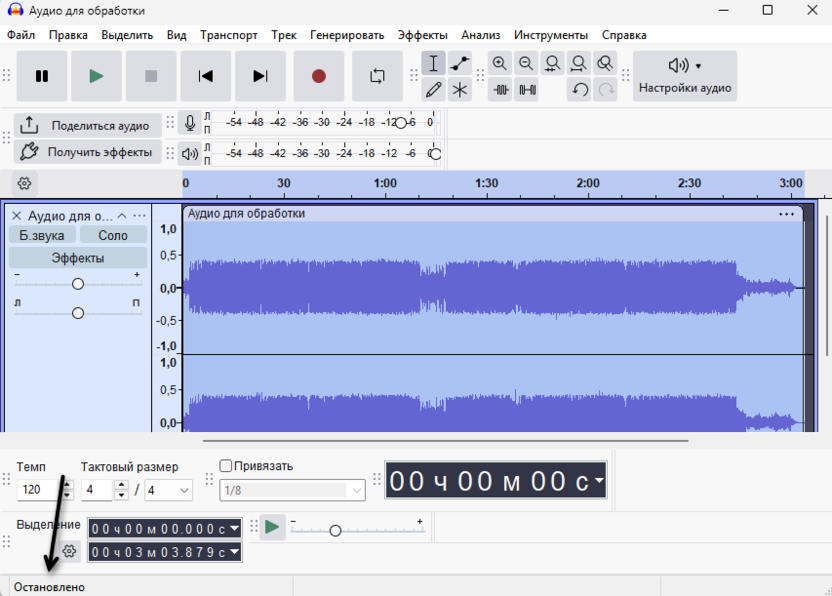The width and height of the screenshot is (832, 596).
Task: Select the Draw pencil tool
Action: [x=433, y=90]
